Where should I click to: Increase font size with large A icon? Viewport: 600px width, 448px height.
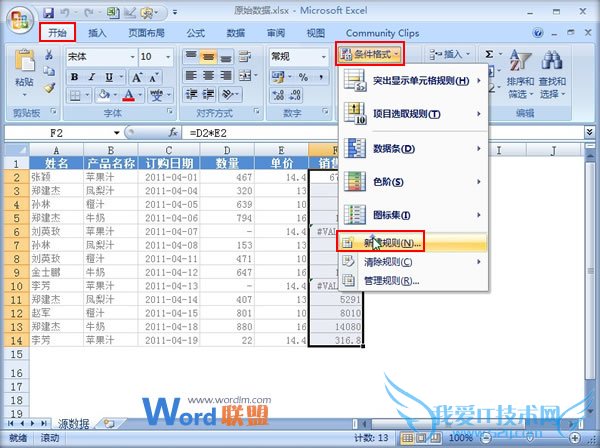click(x=137, y=77)
